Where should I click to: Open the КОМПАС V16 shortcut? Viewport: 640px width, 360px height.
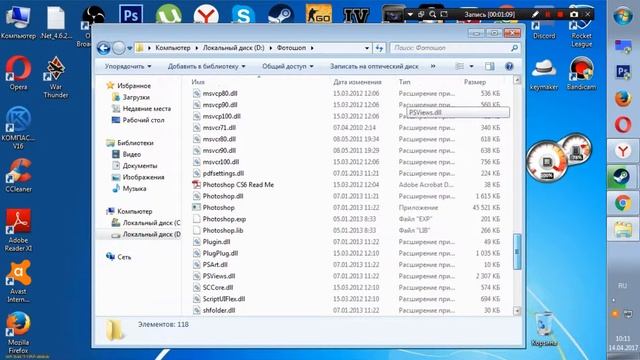pyautogui.click(x=18, y=127)
